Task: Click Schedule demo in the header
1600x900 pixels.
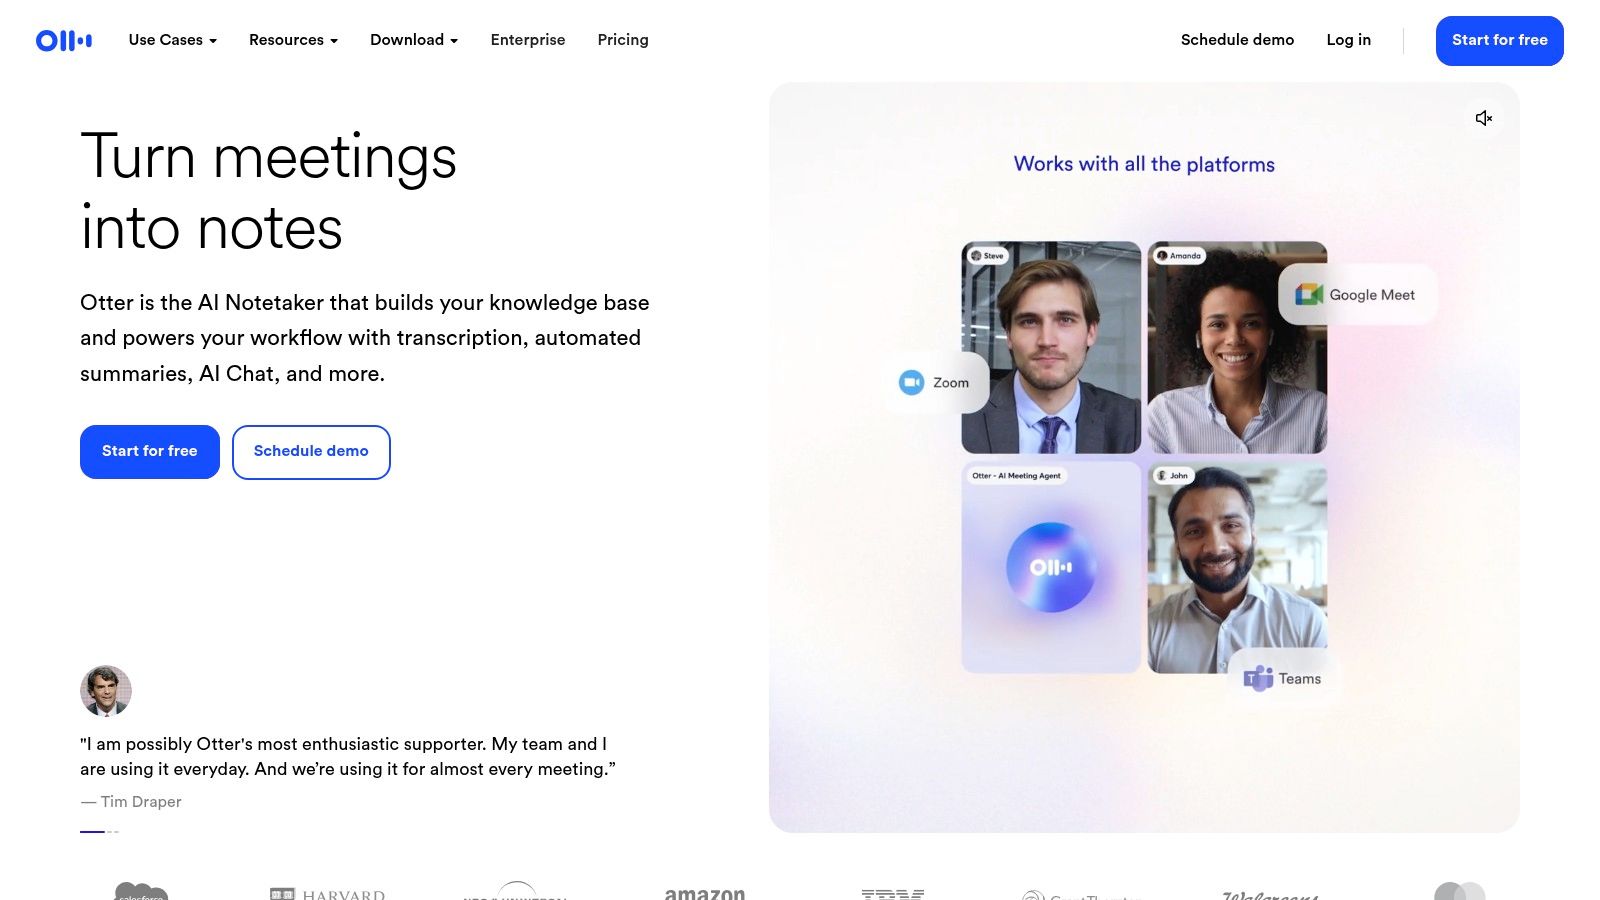Action: pyautogui.click(x=1237, y=40)
